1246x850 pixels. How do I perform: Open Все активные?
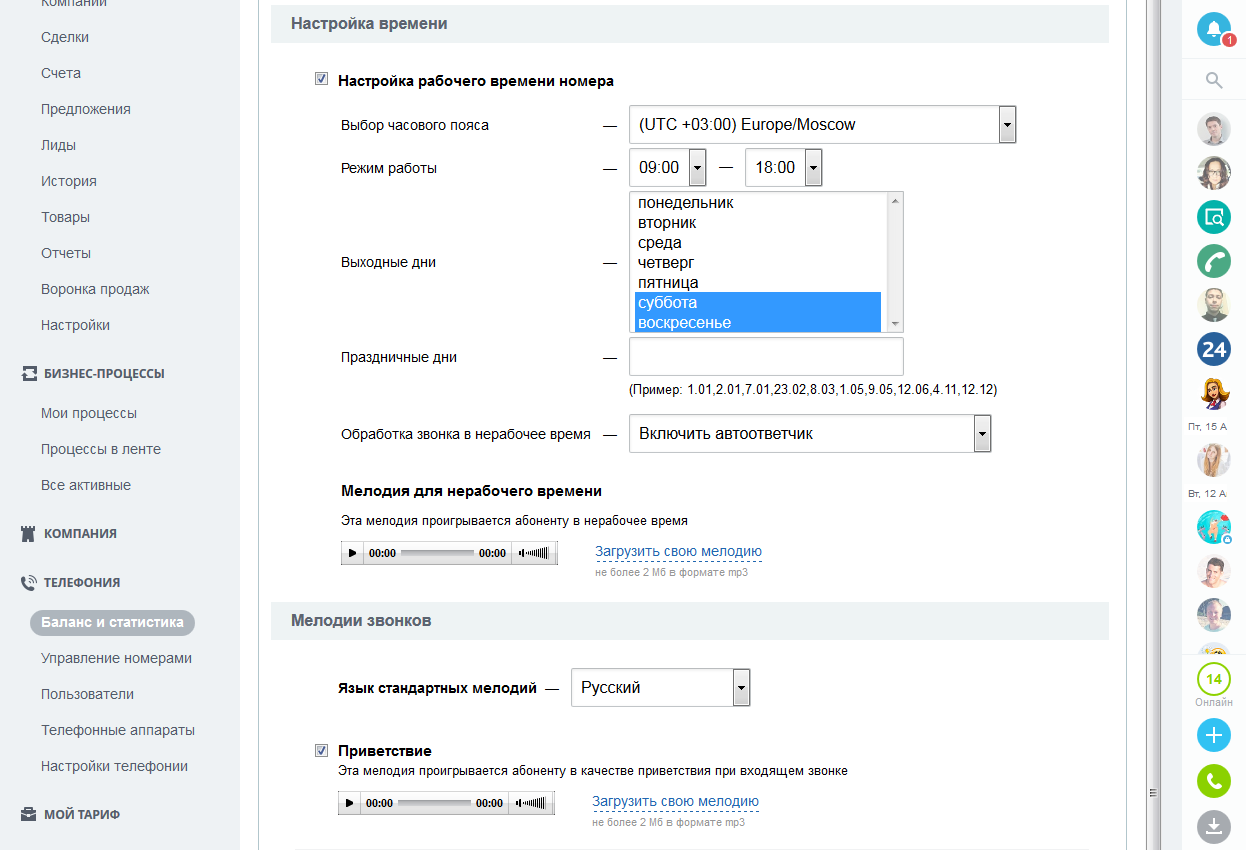(x=86, y=485)
